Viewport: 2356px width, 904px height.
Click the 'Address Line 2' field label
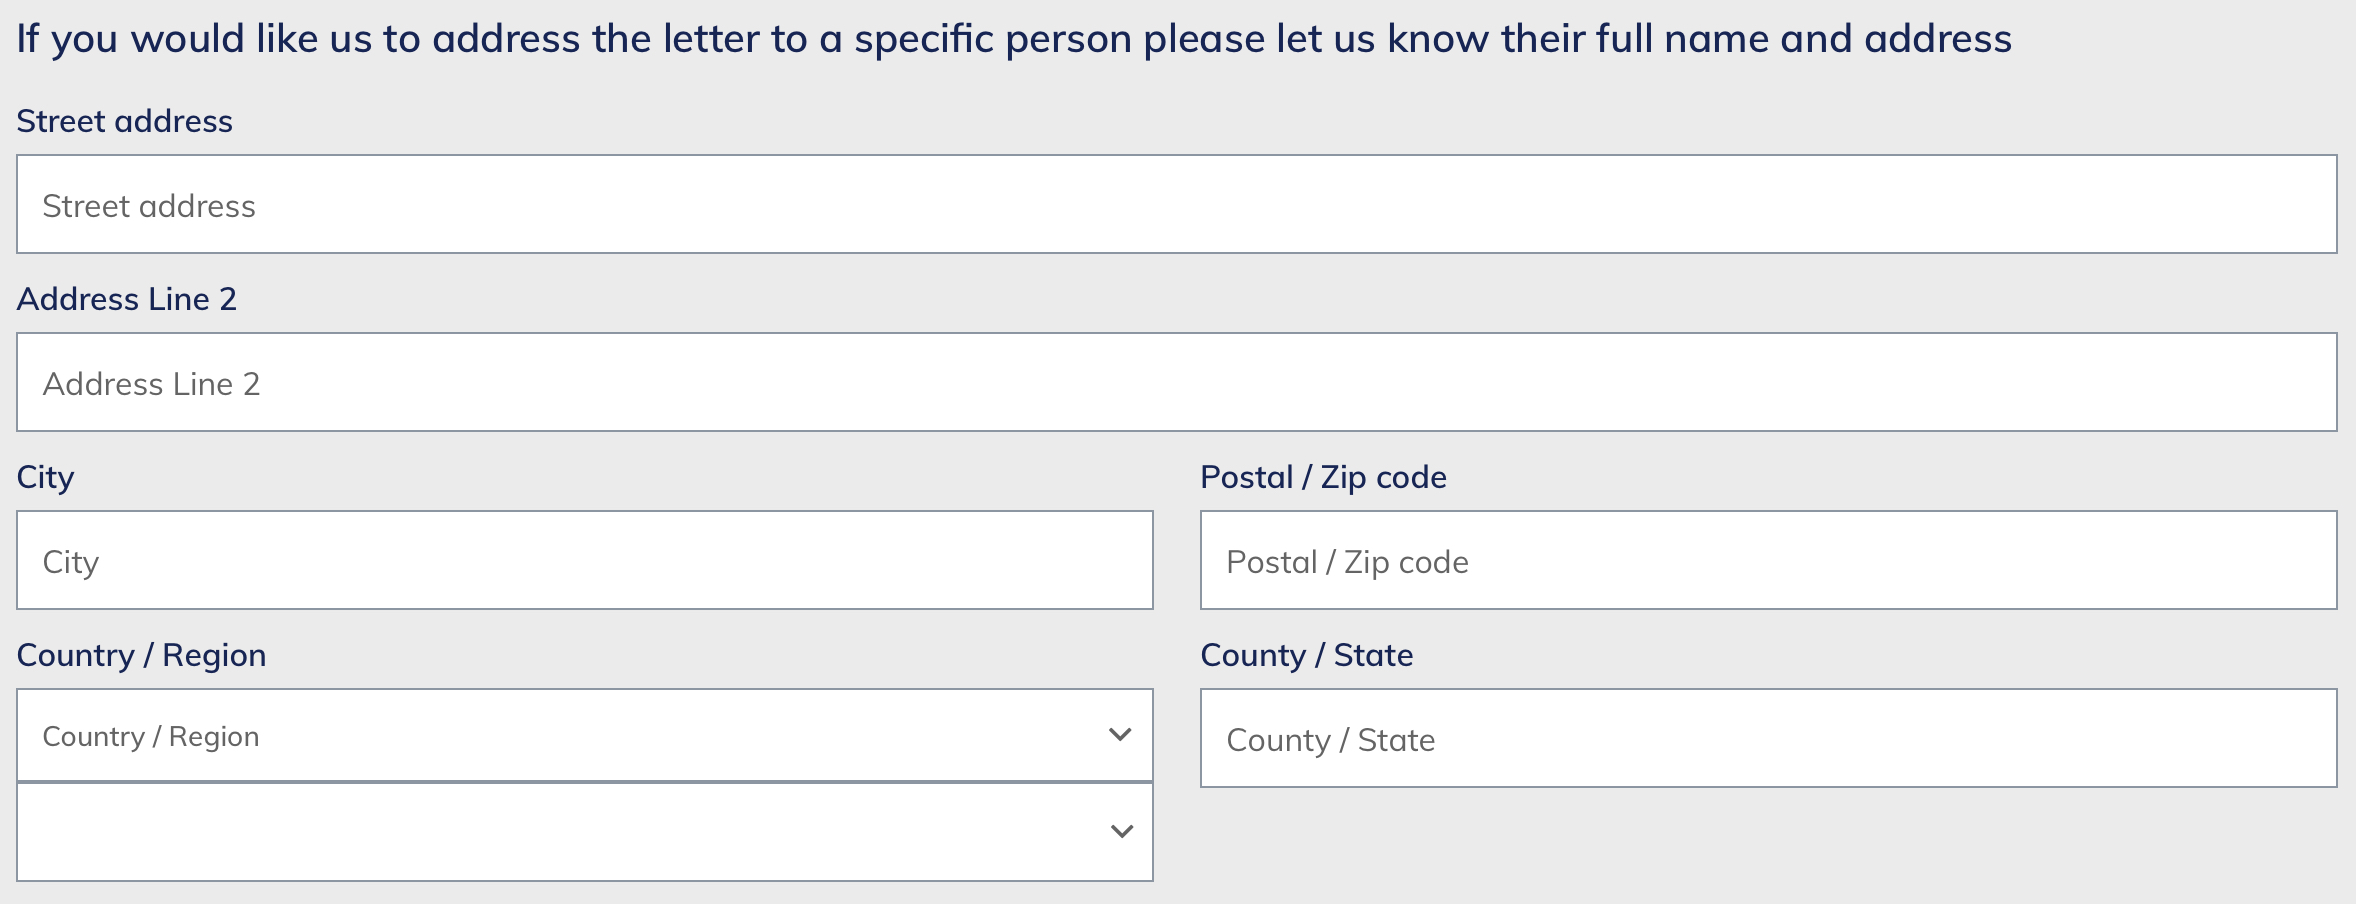pos(126,299)
